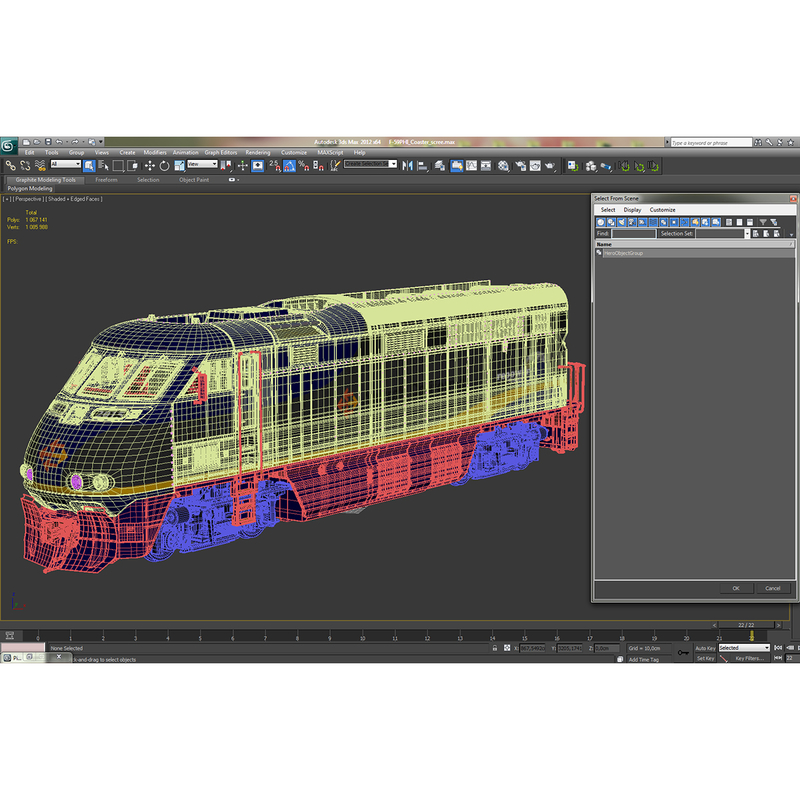Toggle Spinner Snap
The width and height of the screenshot is (800, 800).
point(318,166)
